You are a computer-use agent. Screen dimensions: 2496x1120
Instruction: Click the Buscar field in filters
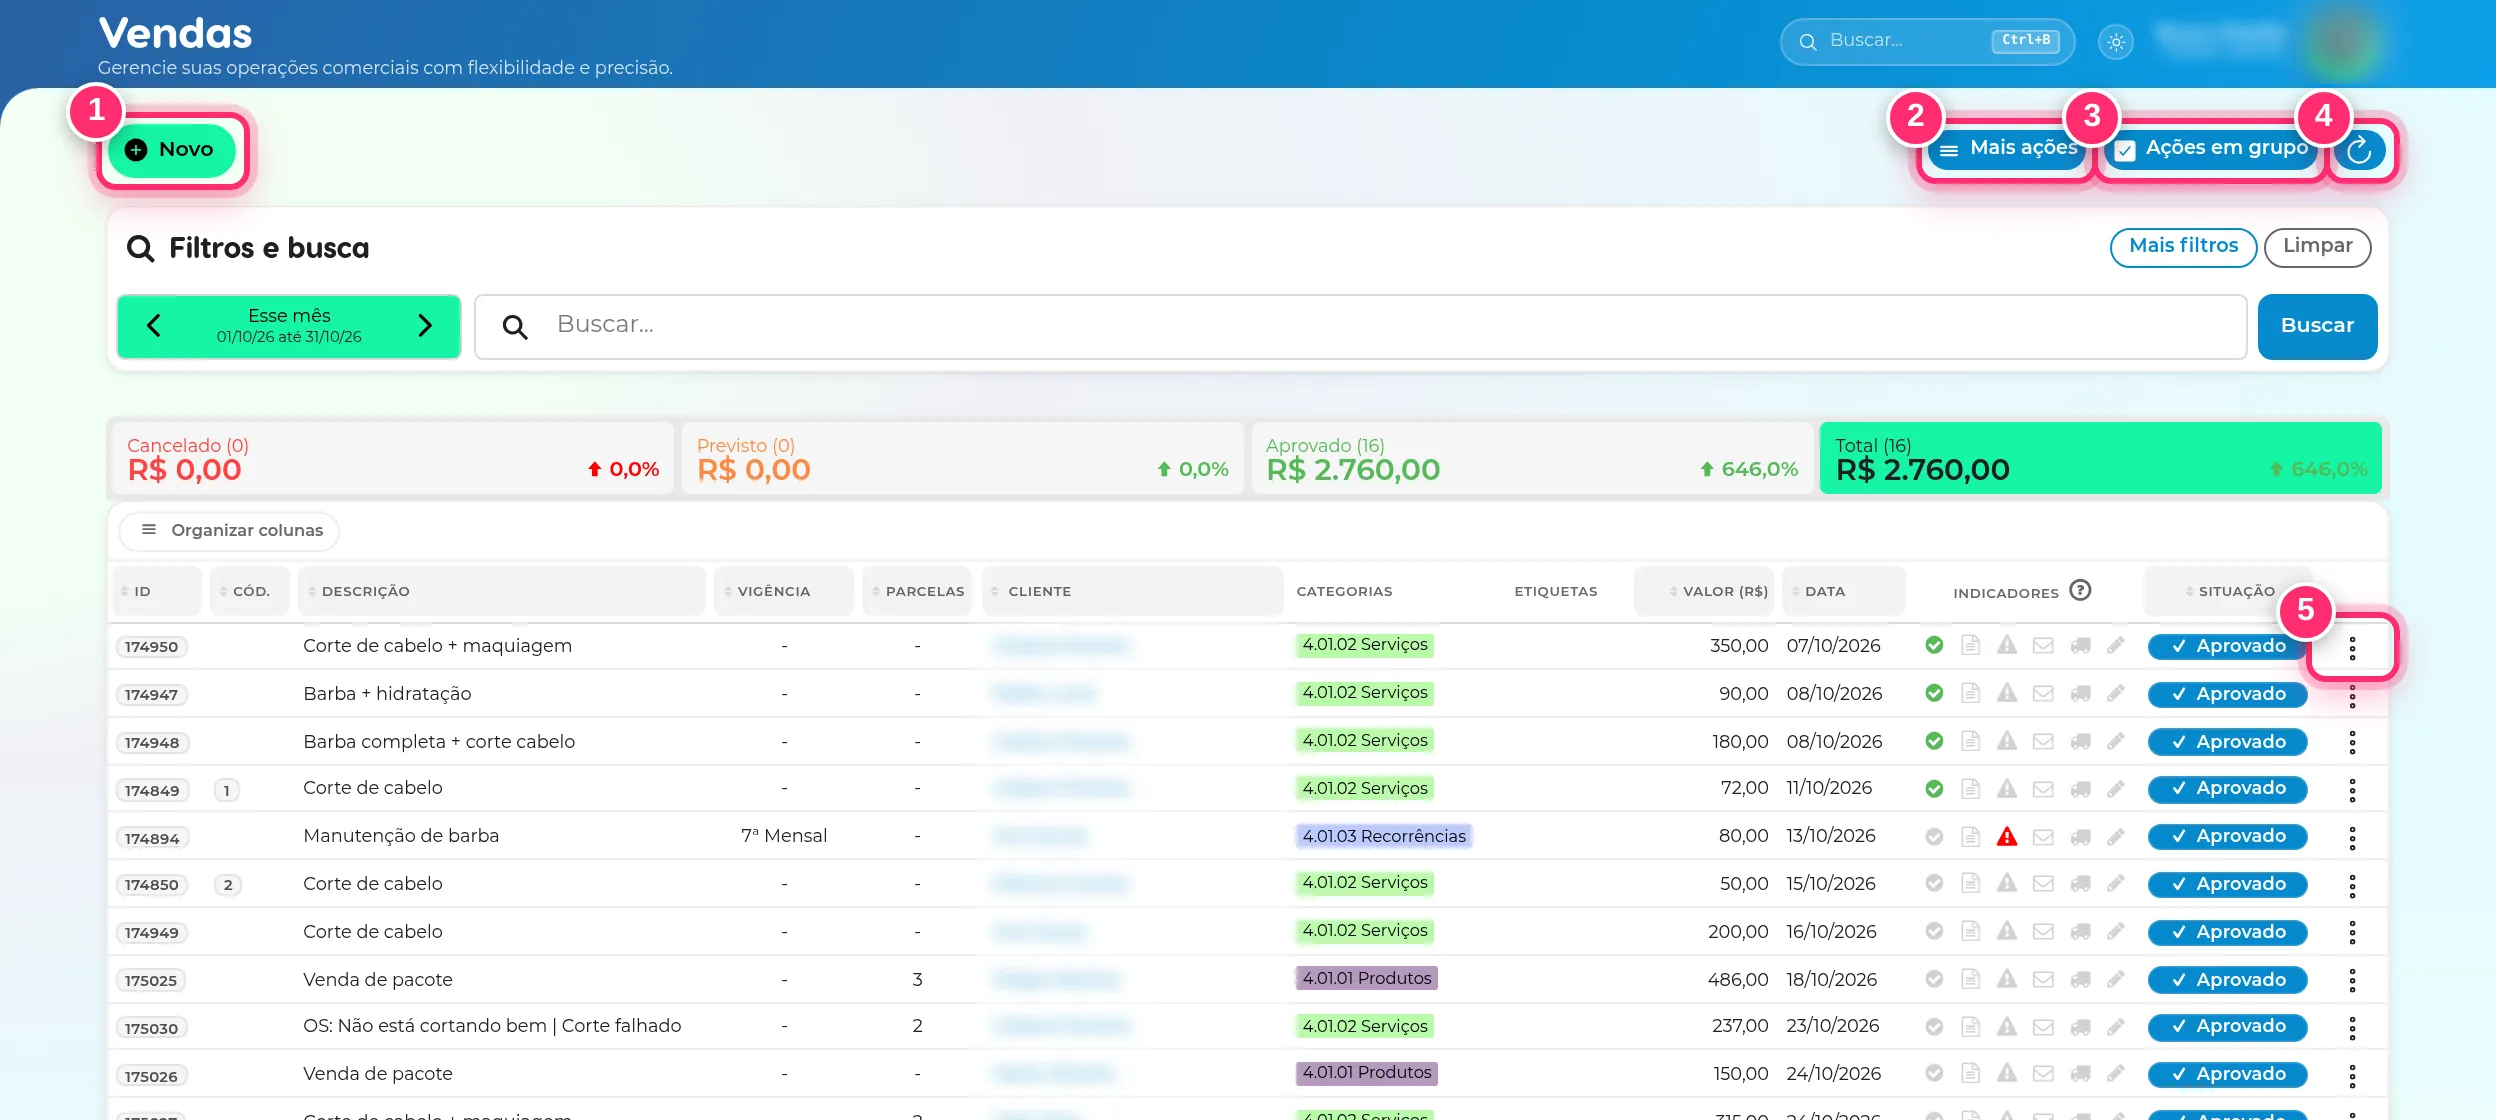click(1360, 326)
